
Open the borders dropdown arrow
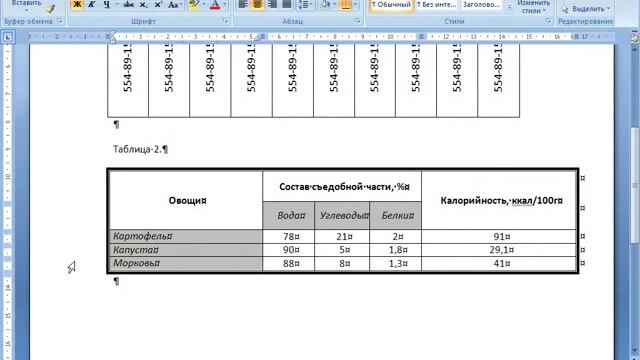(355, 4)
